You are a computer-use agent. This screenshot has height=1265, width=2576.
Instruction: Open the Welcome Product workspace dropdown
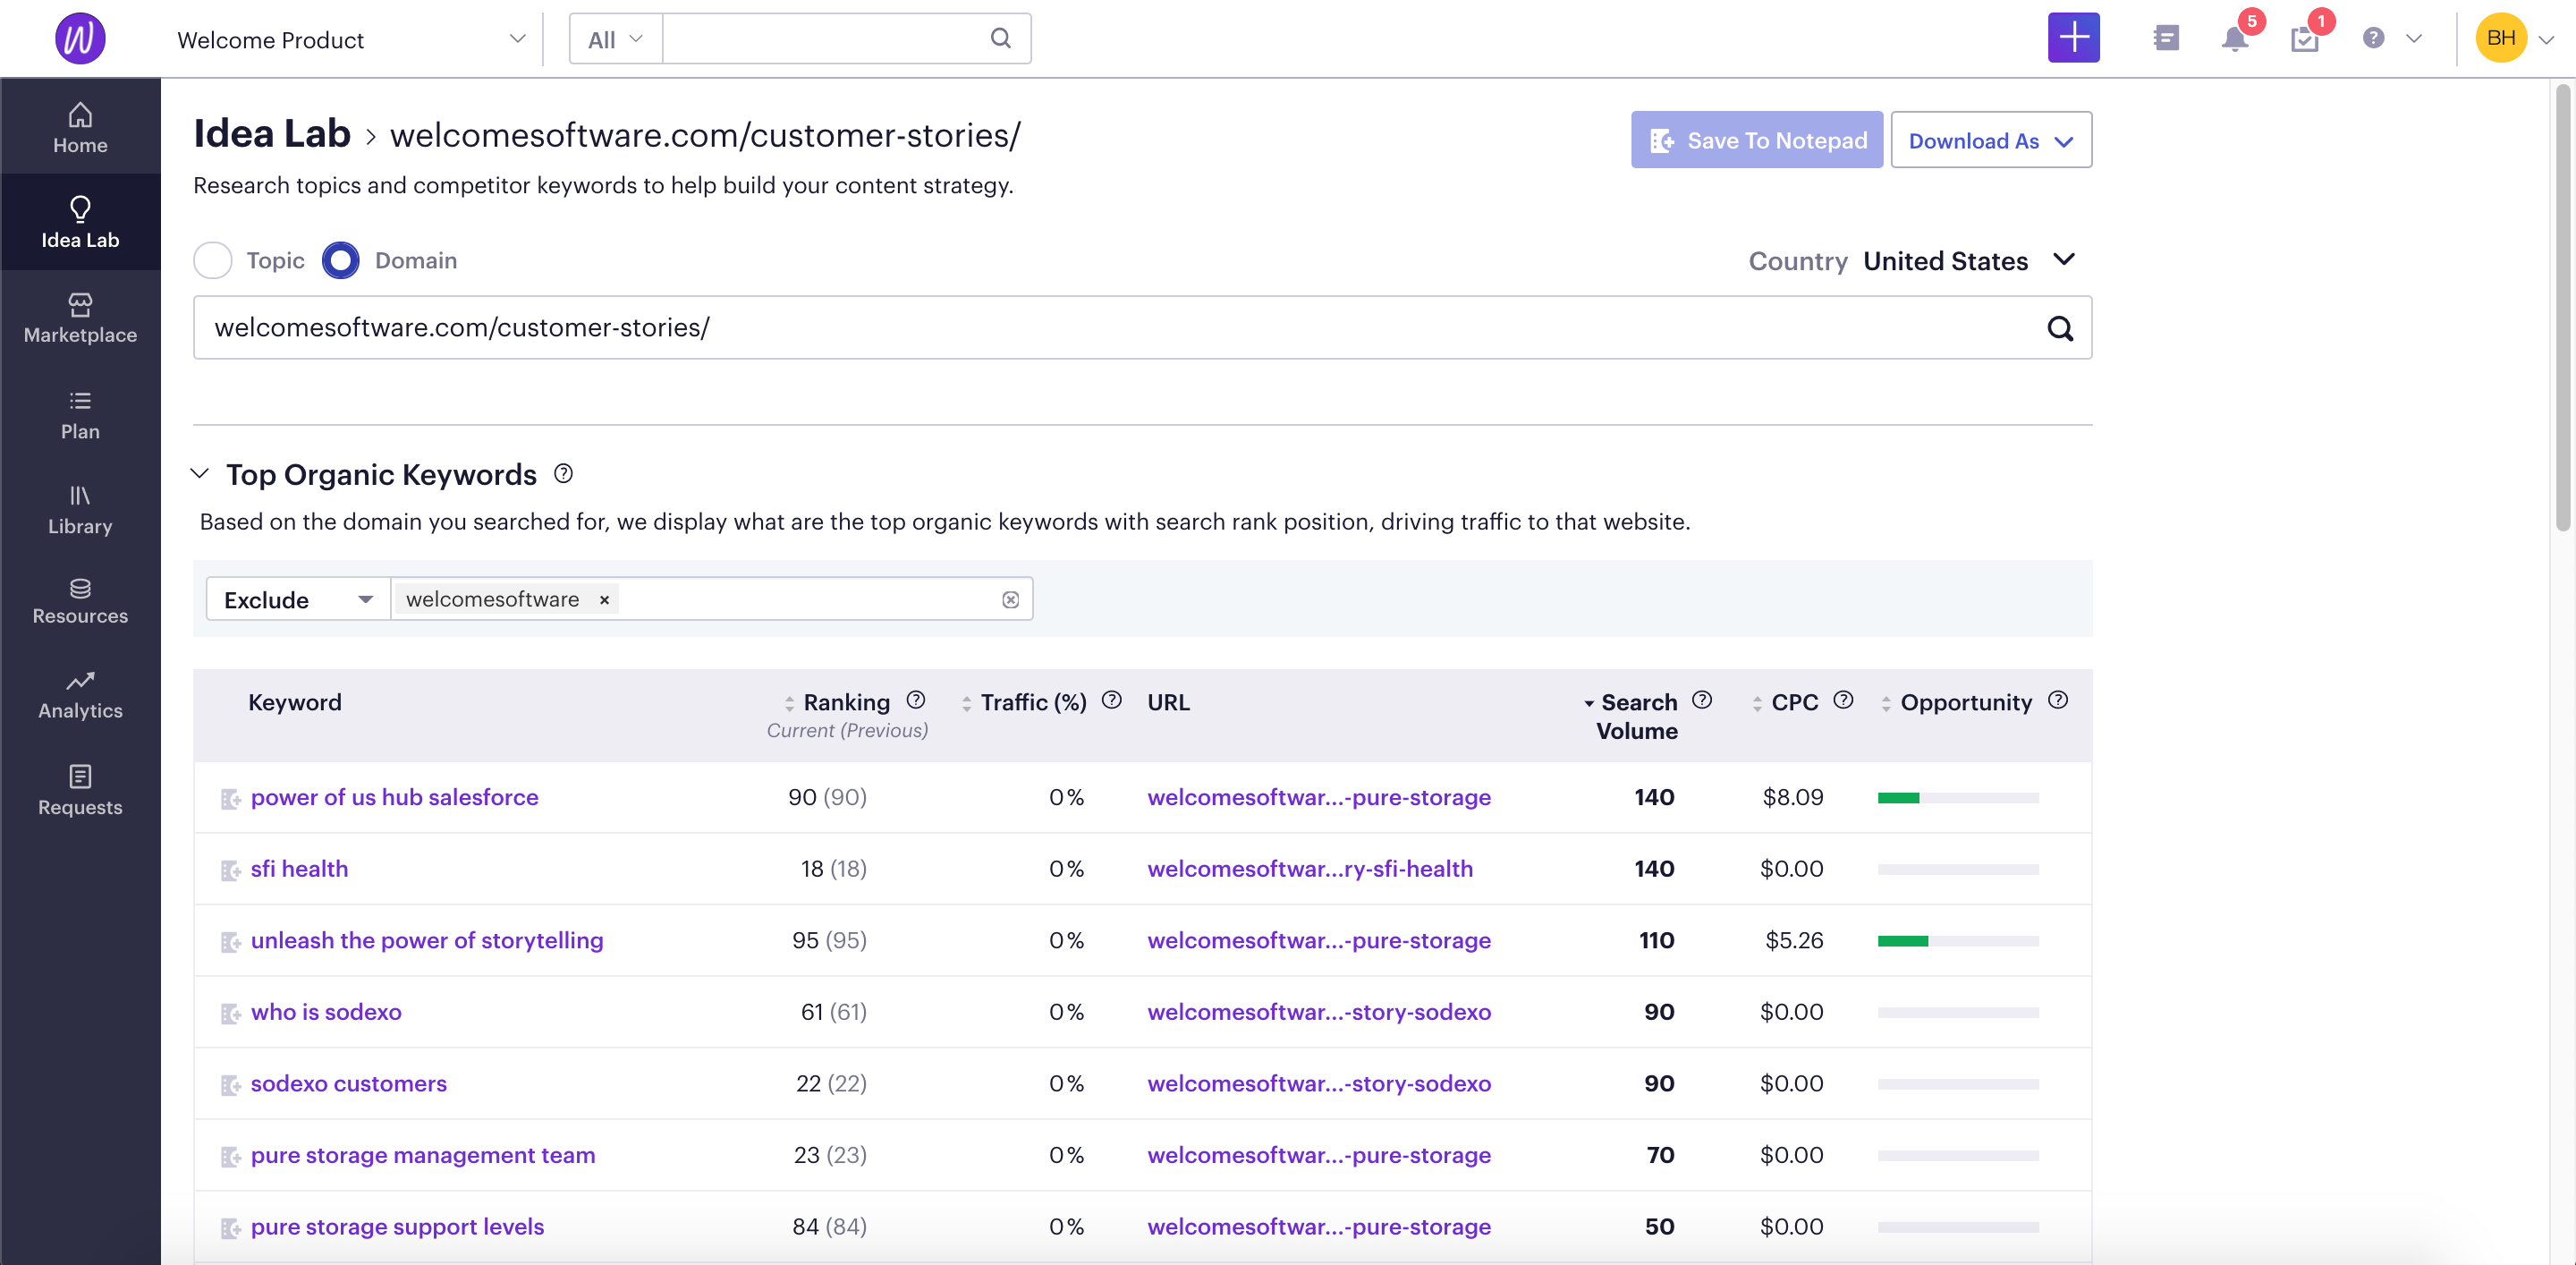click(350, 39)
